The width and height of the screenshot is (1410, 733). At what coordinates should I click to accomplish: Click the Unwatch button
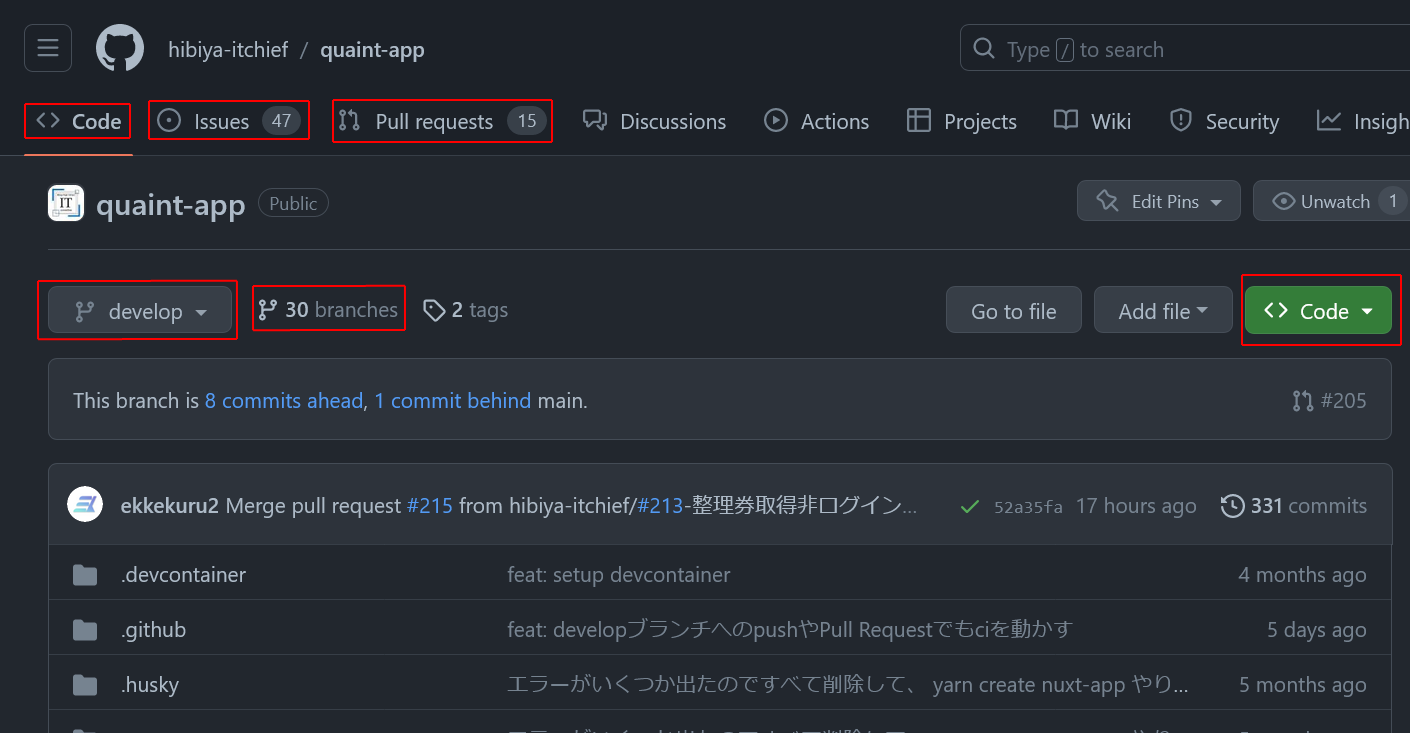pos(1331,201)
